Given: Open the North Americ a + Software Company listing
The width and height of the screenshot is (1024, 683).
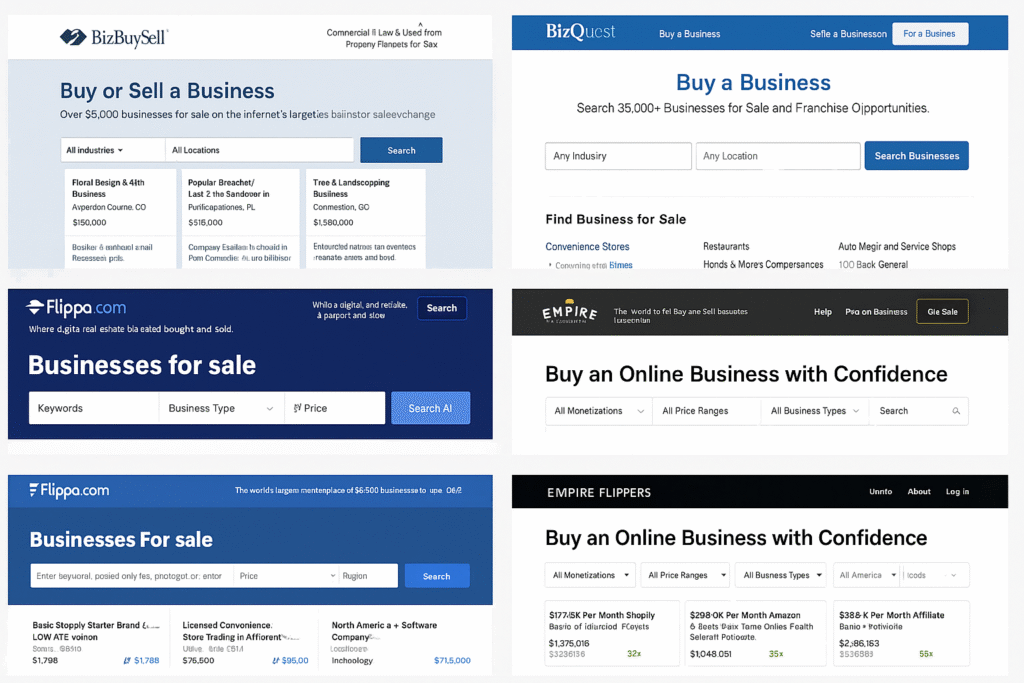Looking at the screenshot, I should (400, 643).
